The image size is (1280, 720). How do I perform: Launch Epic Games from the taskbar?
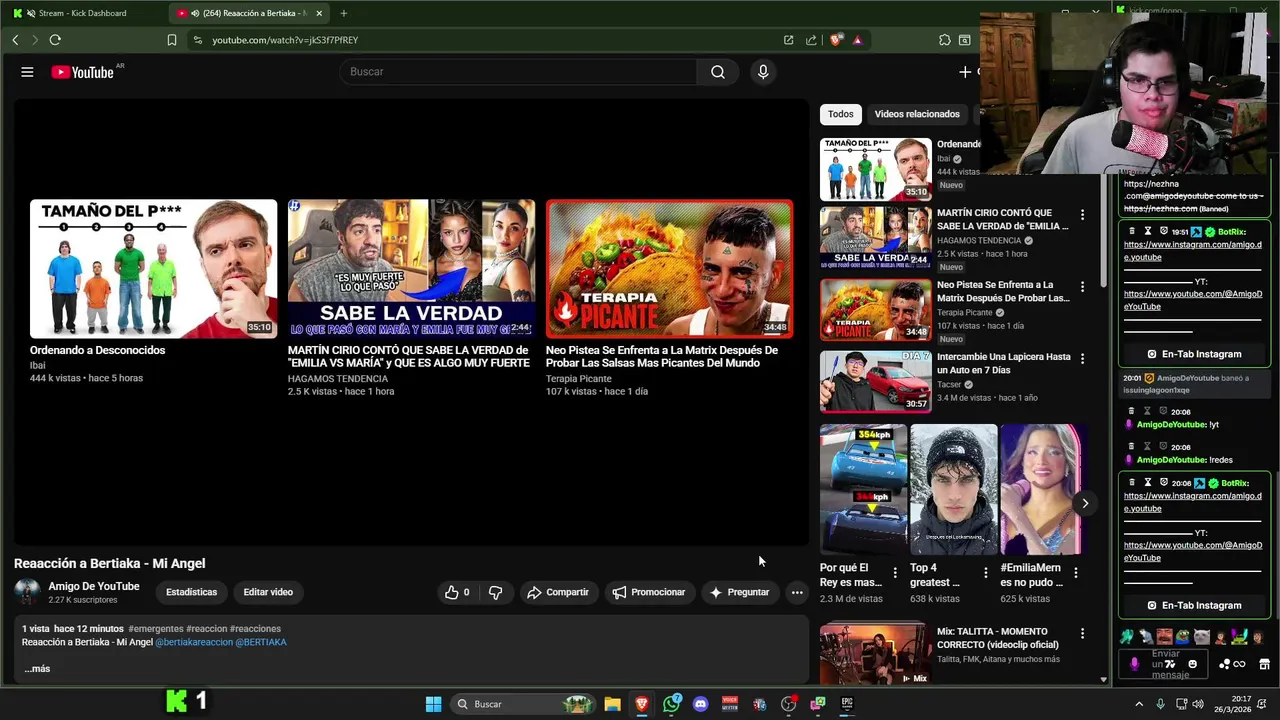point(847,704)
